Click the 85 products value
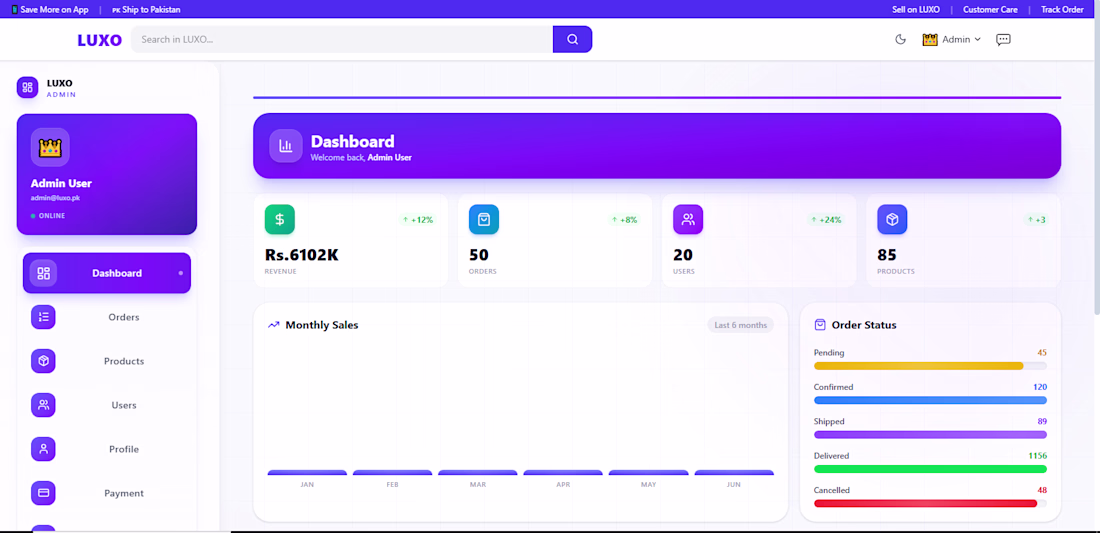This screenshot has width=1100, height=533. pyautogui.click(x=887, y=255)
